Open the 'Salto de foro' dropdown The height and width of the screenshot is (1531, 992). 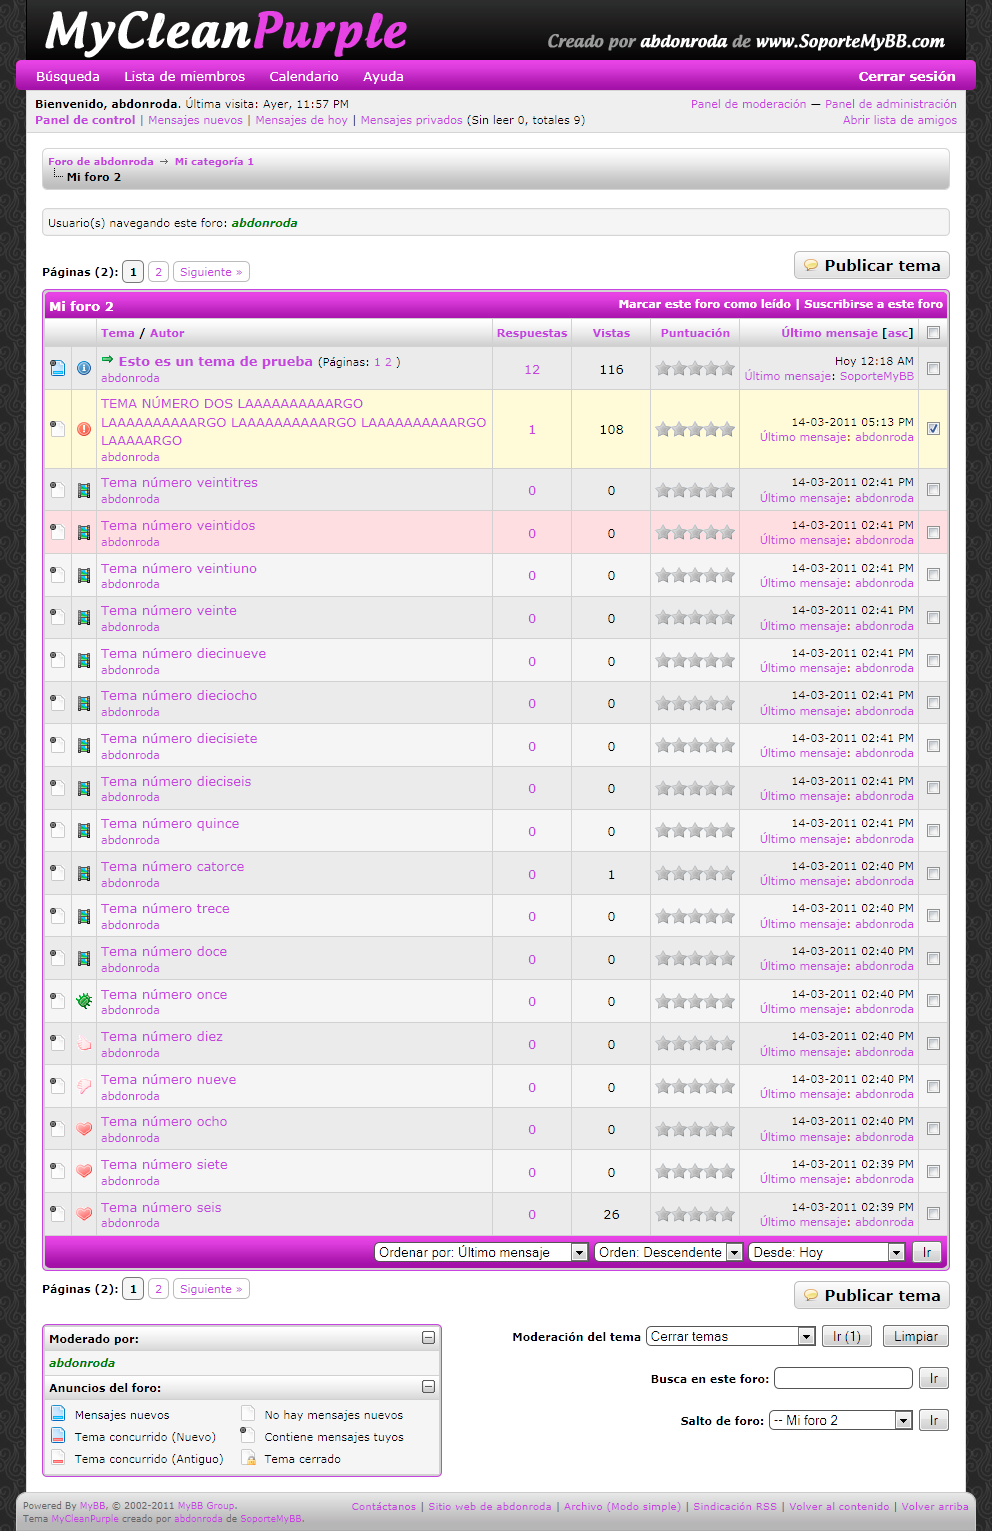point(841,1420)
